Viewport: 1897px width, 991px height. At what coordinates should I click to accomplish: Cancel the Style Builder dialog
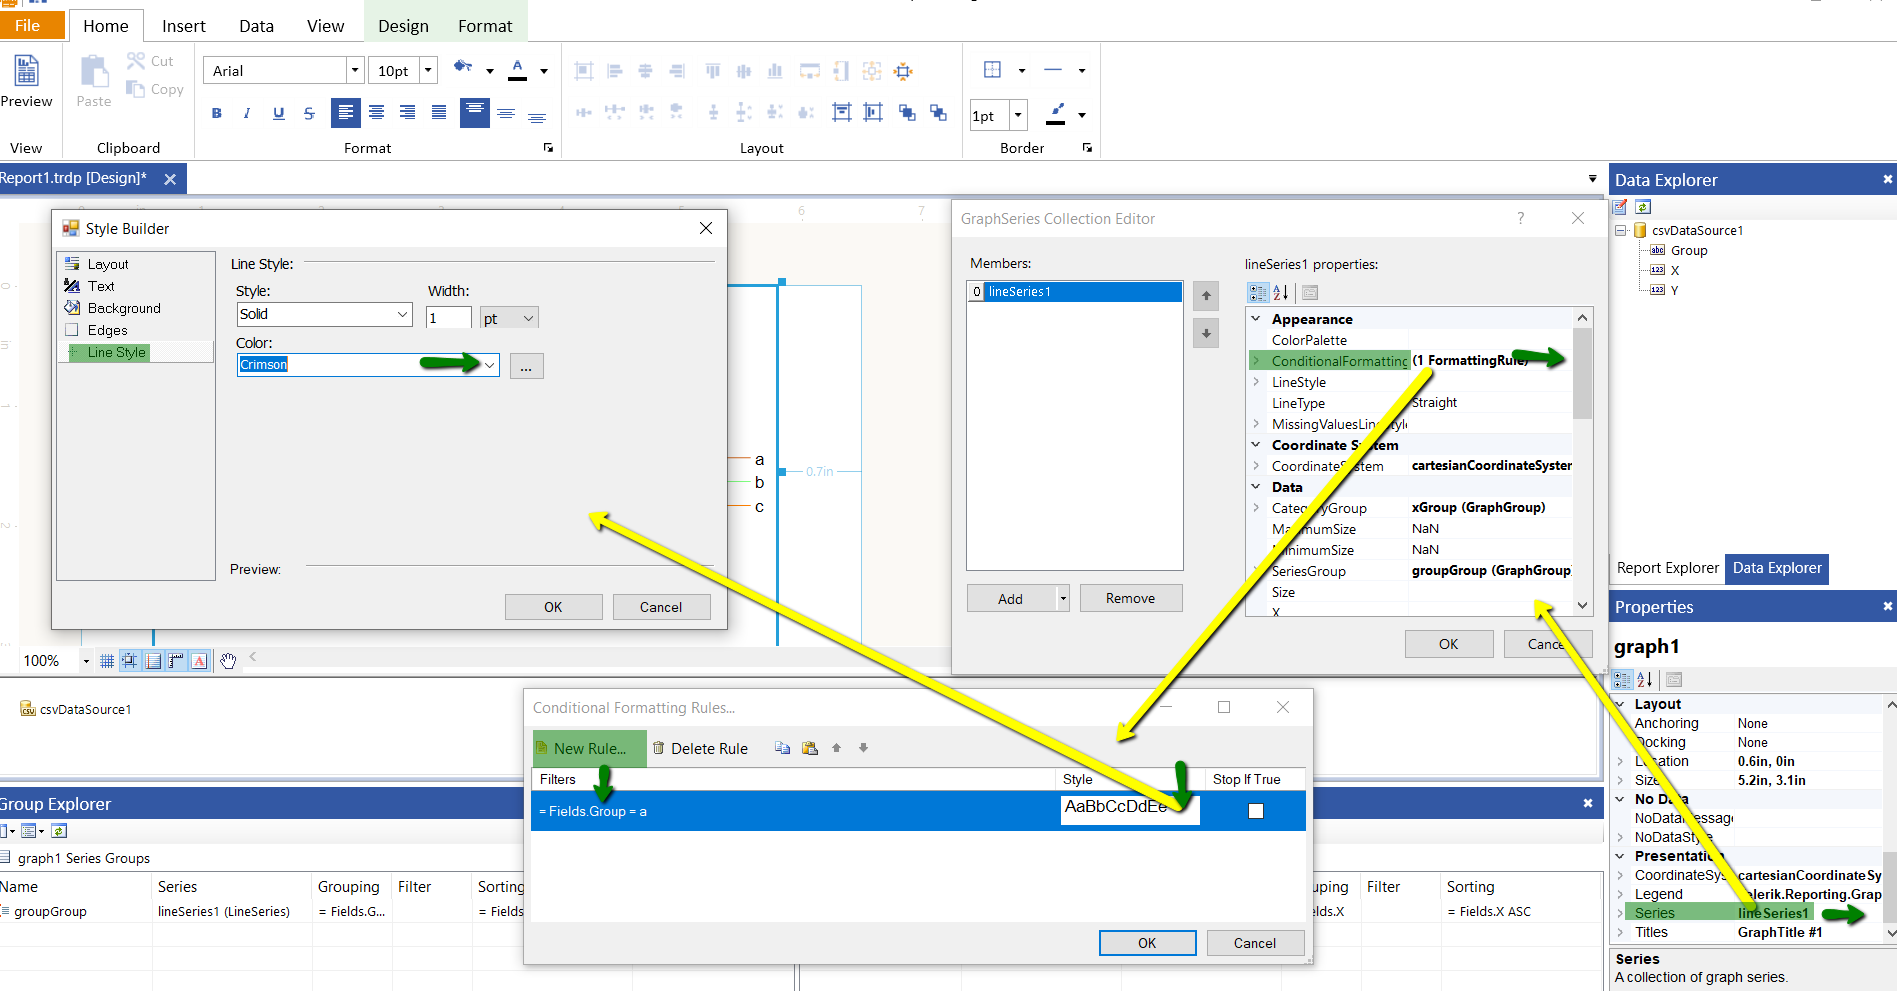661,607
